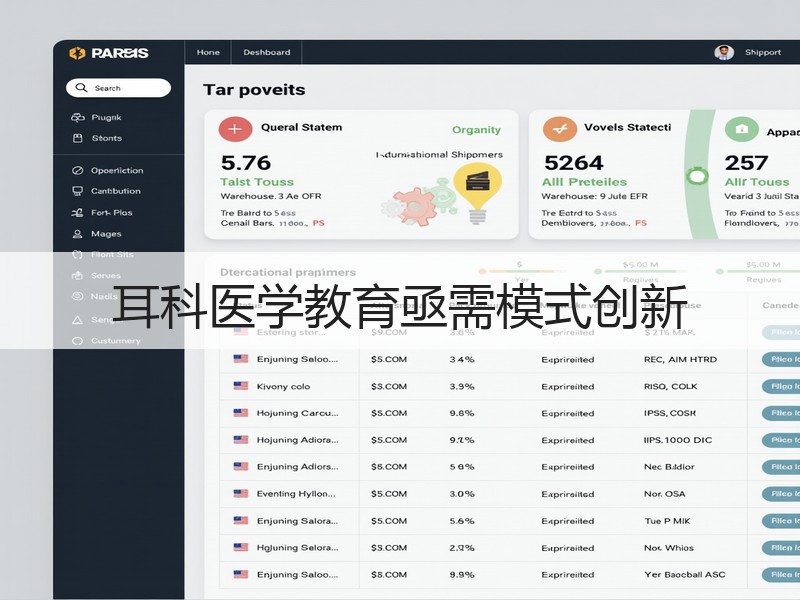
Task: Click the flag in Hojuning Adiora row
Action: click(x=241, y=439)
